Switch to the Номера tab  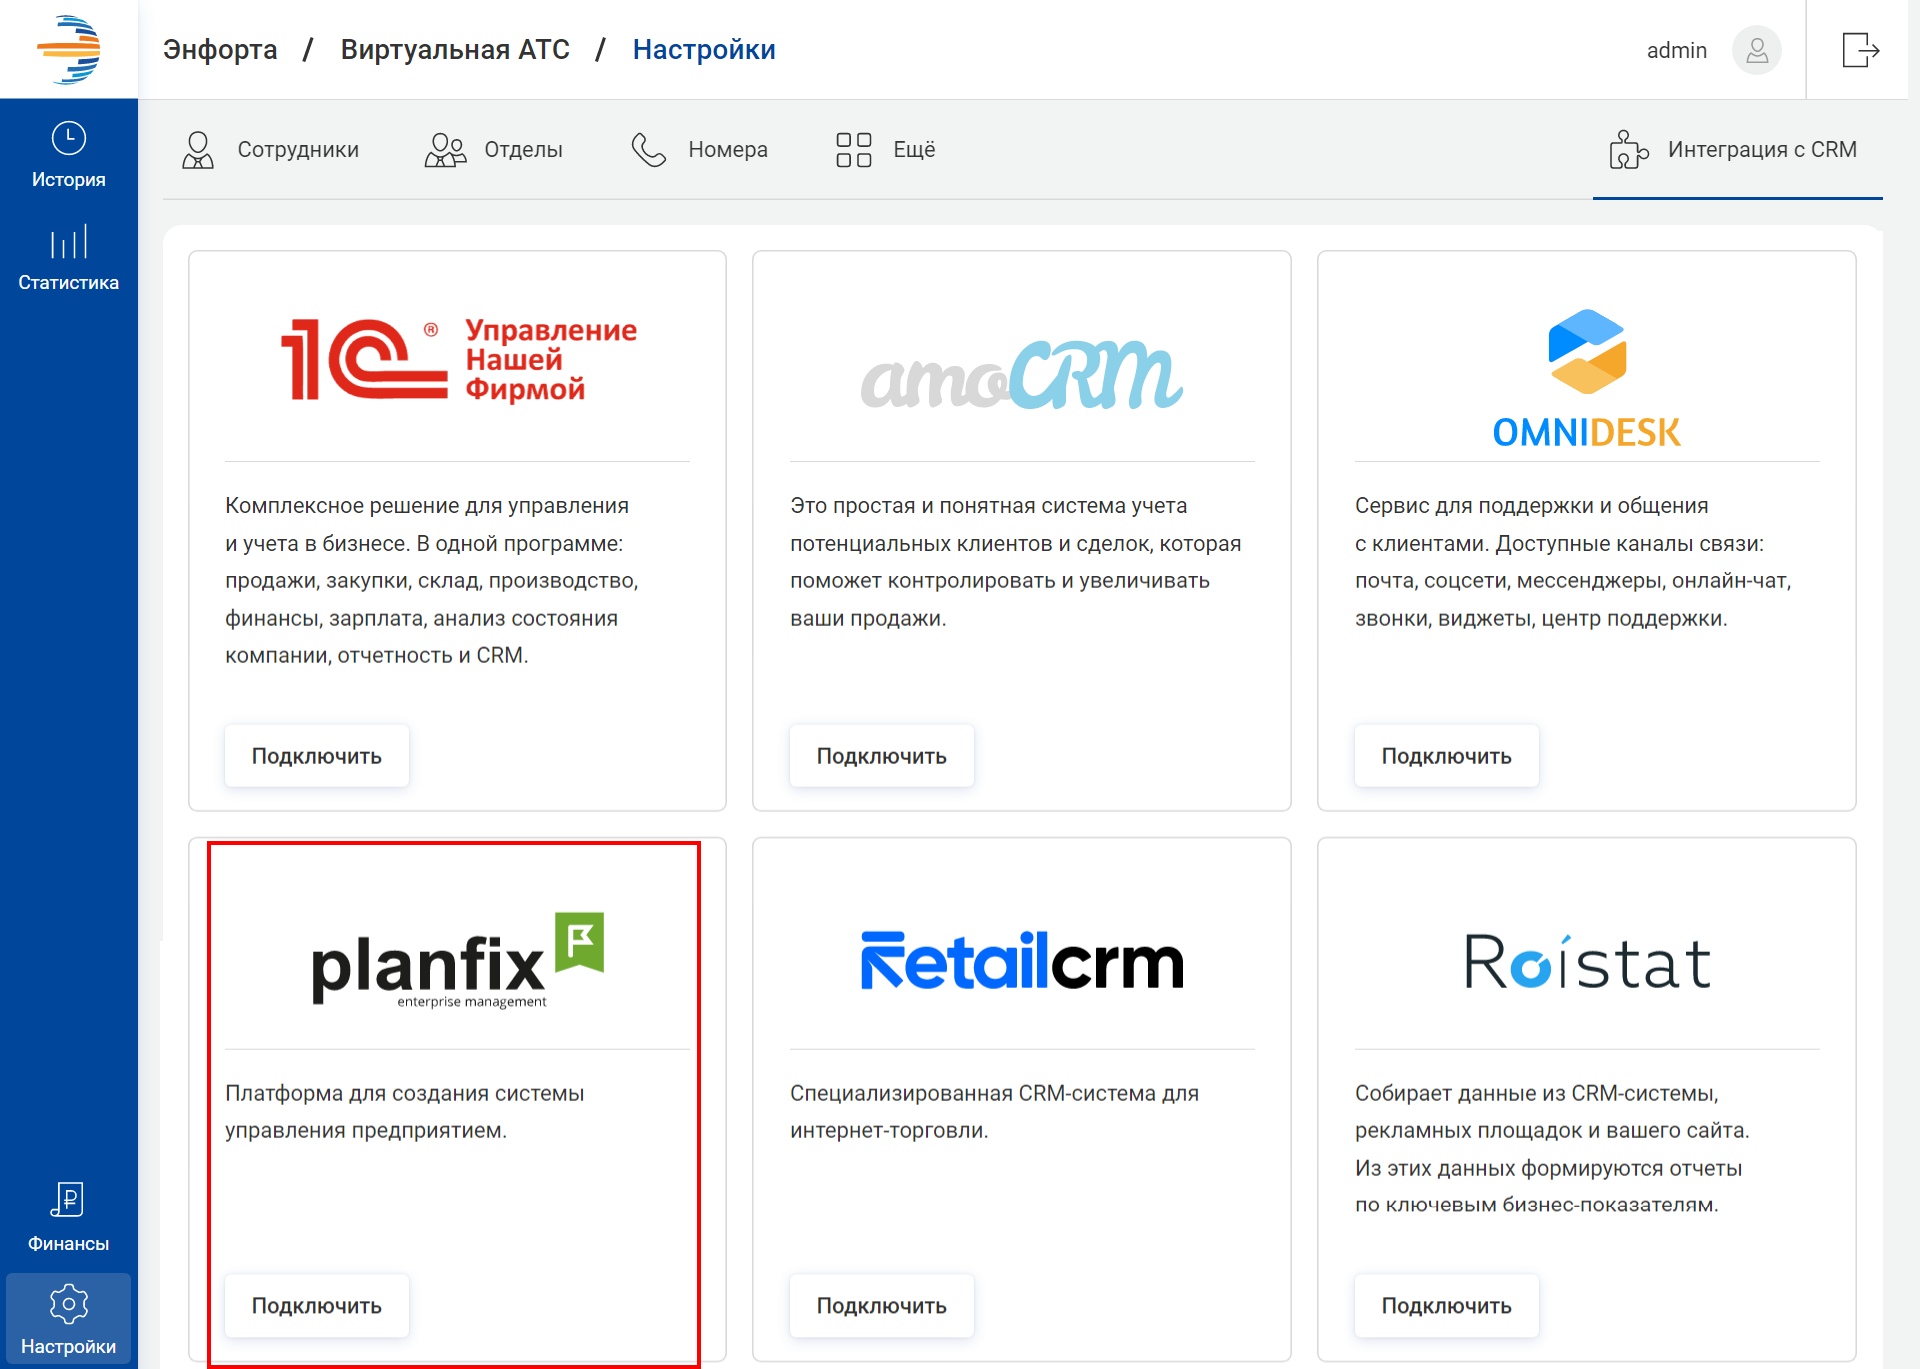(x=699, y=150)
